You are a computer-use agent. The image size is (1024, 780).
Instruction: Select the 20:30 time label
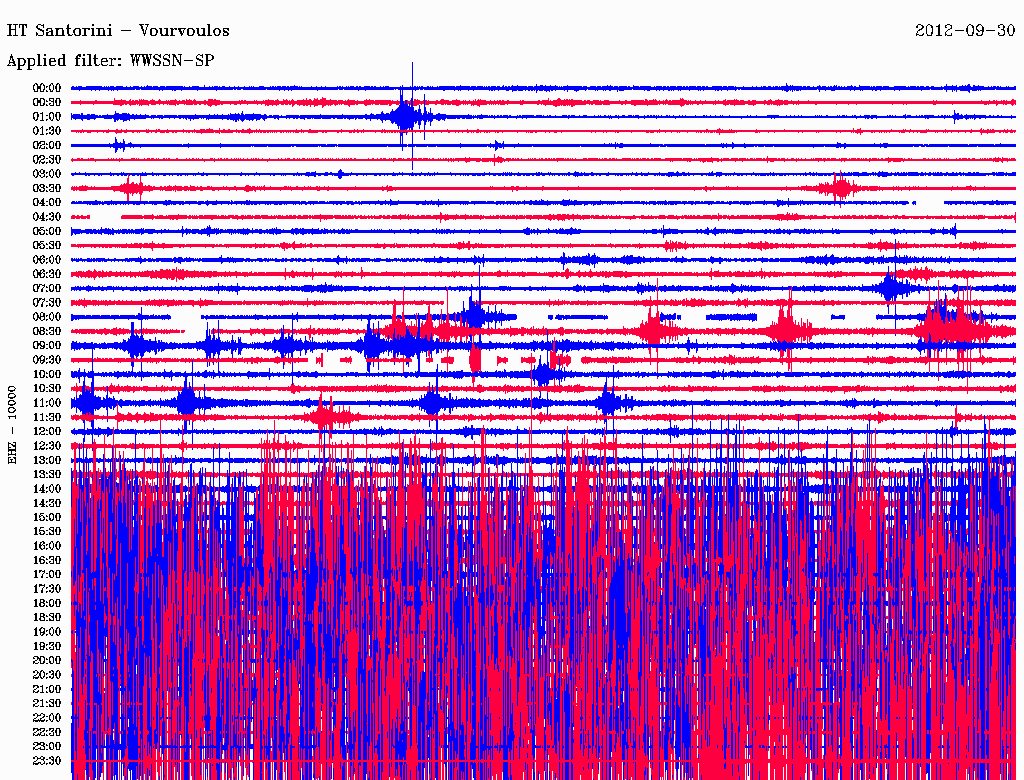coord(47,675)
